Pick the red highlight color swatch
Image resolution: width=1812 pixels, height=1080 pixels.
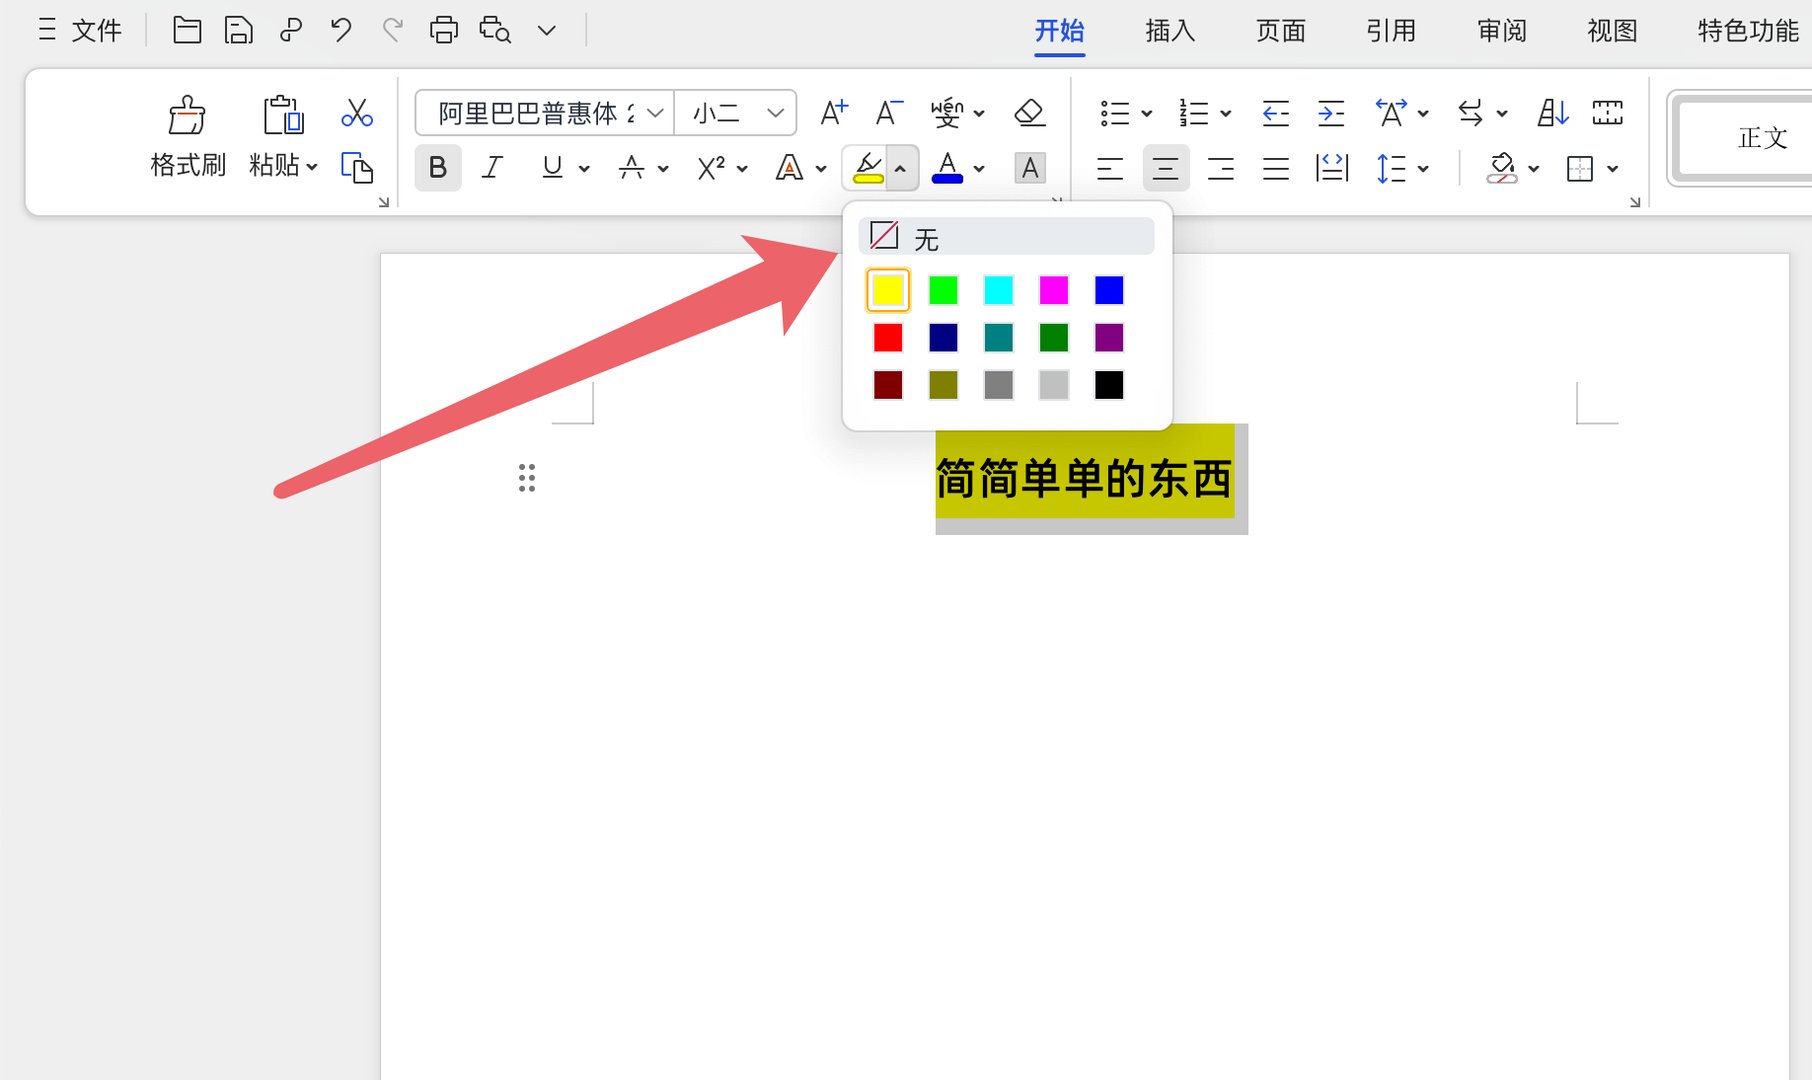(x=887, y=338)
